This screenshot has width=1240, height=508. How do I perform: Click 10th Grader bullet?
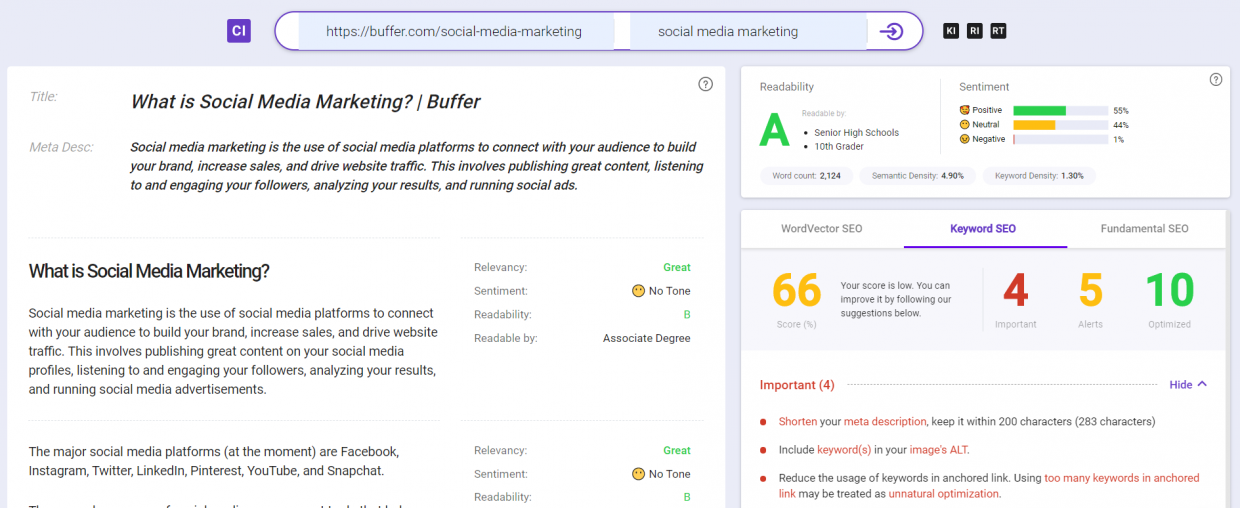pos(840,146)
